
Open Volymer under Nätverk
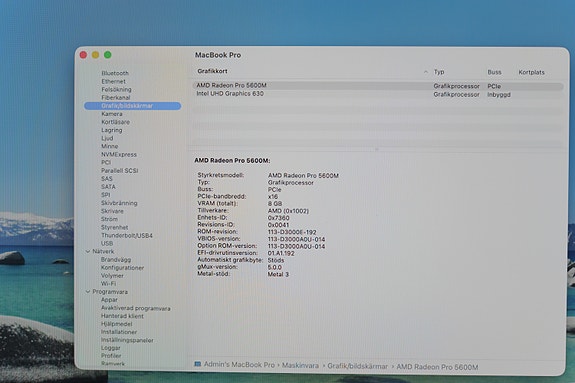[x=112, y=276]
